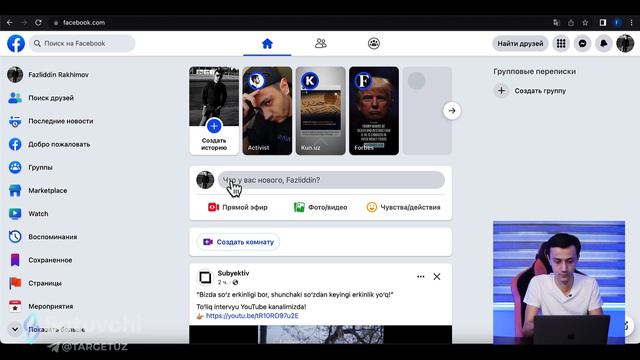Open Subyektiv page avatar
The height and width of the screenshot is (360, 640).
tap(205, 277)
